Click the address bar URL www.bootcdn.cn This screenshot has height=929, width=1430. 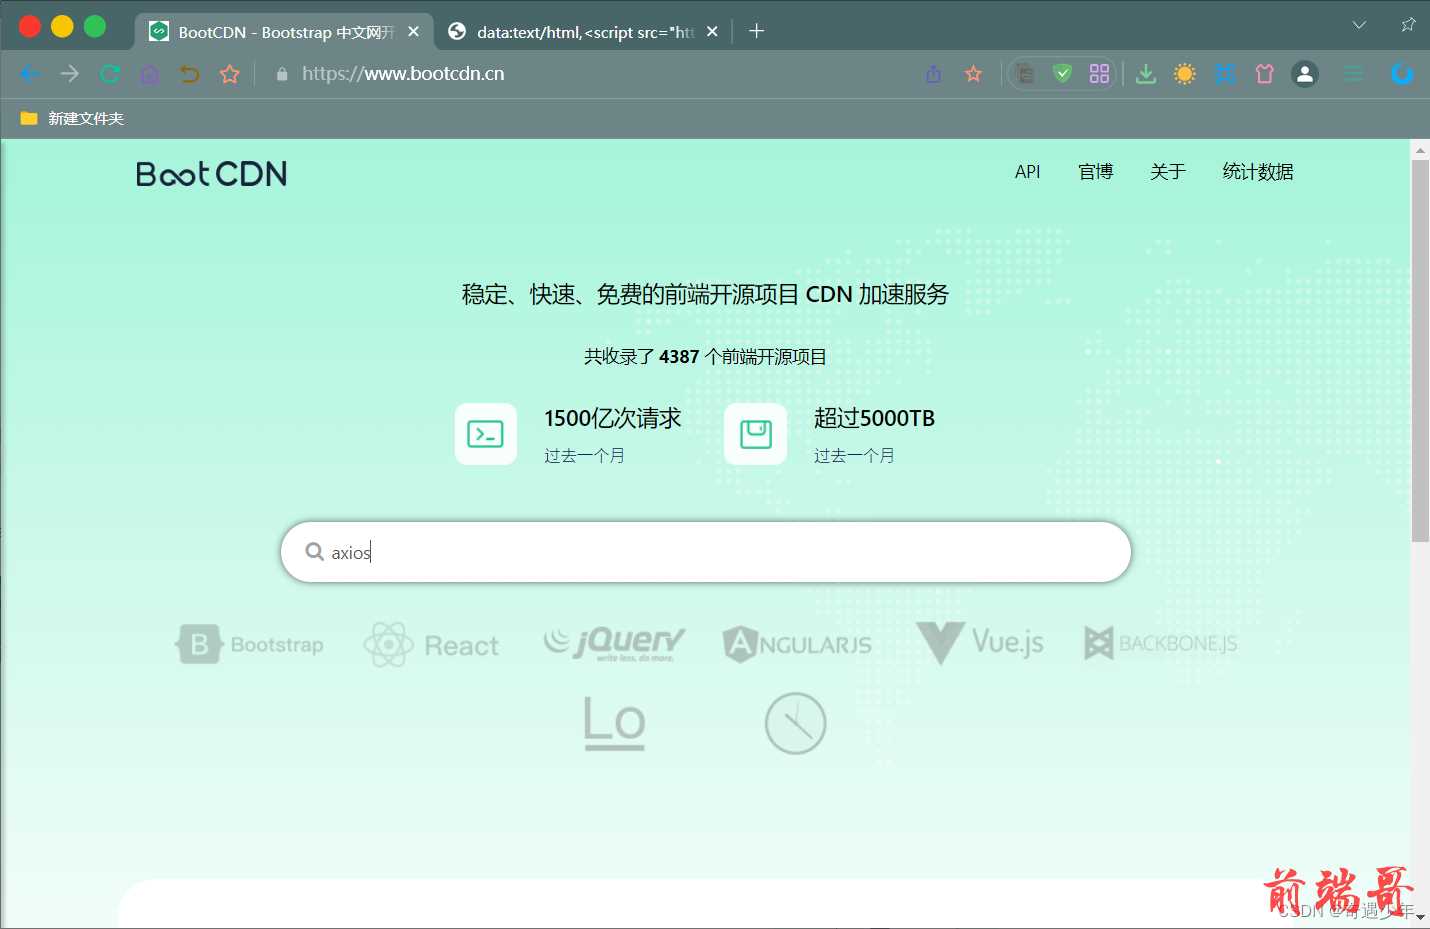tap(403, 74)
